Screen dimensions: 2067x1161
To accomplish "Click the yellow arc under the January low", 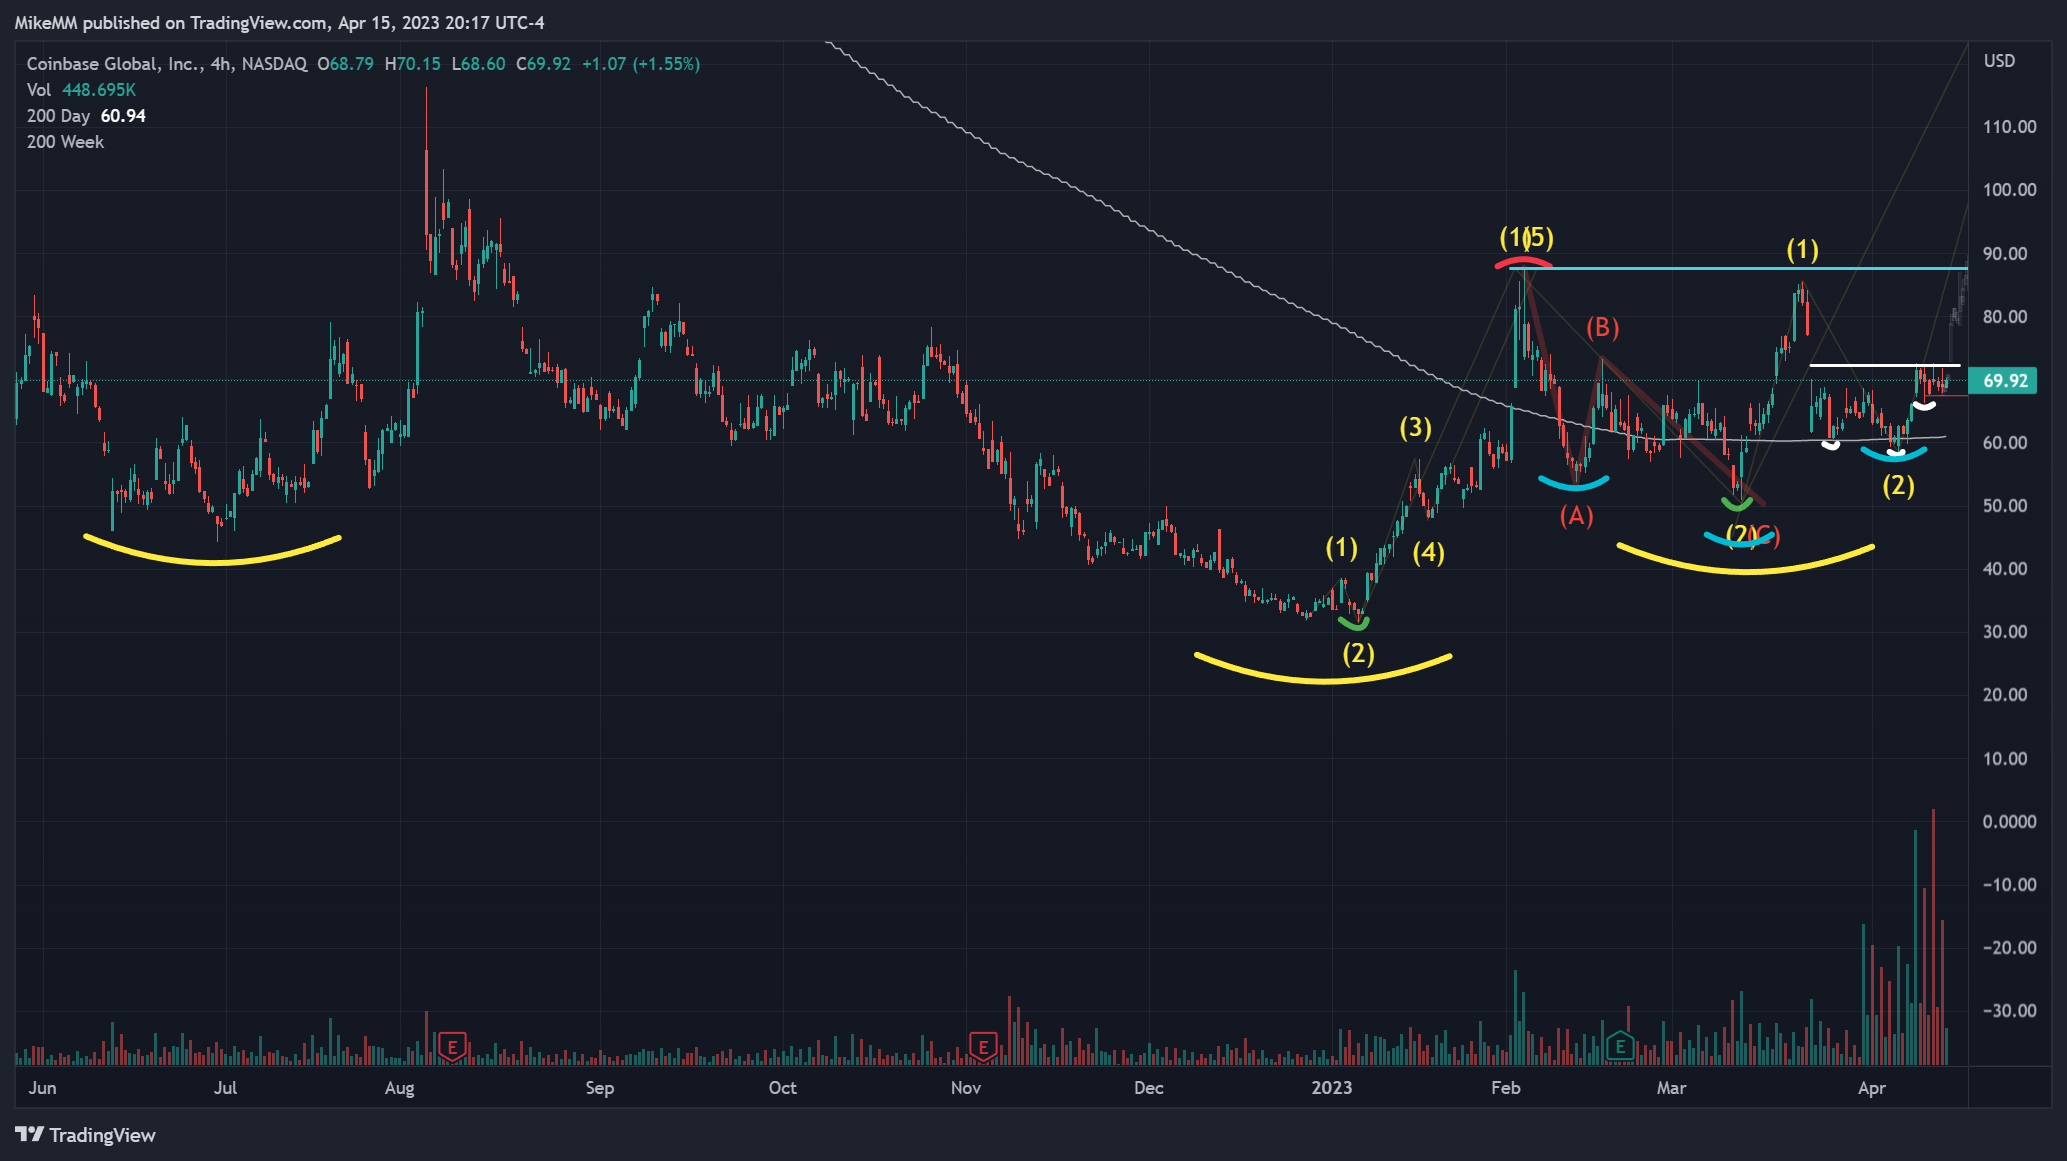I will click(x=1323, y=671).
